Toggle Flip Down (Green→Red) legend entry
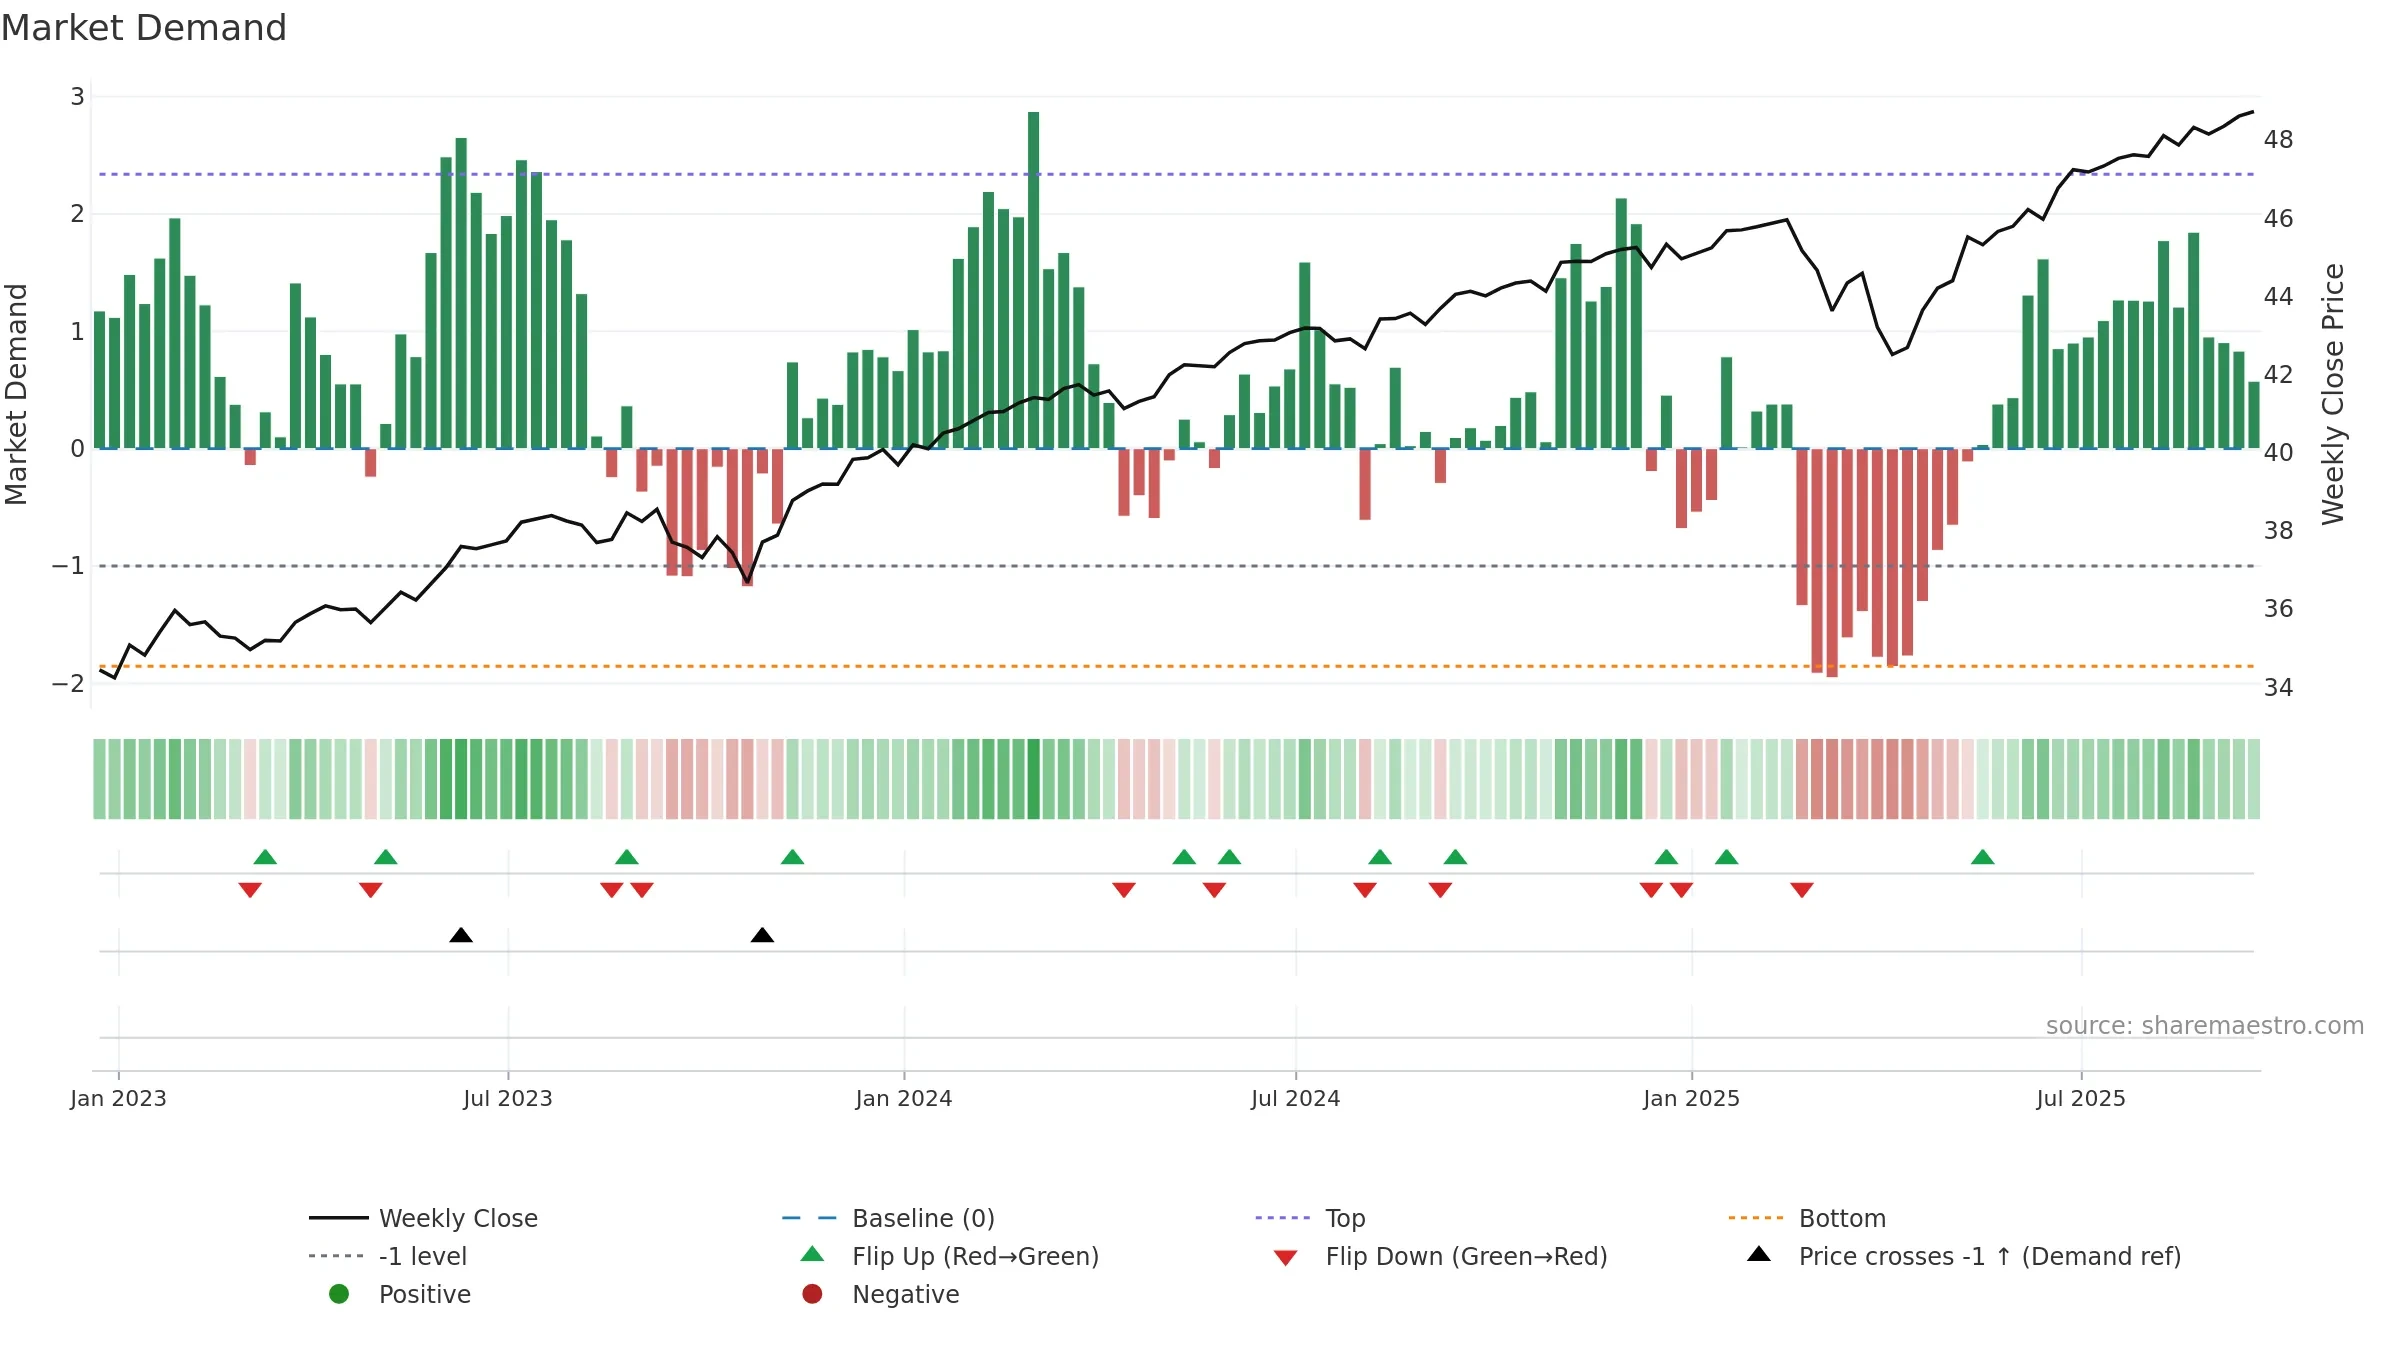The image size is (2400, 1350). tap(1440, 1256)
